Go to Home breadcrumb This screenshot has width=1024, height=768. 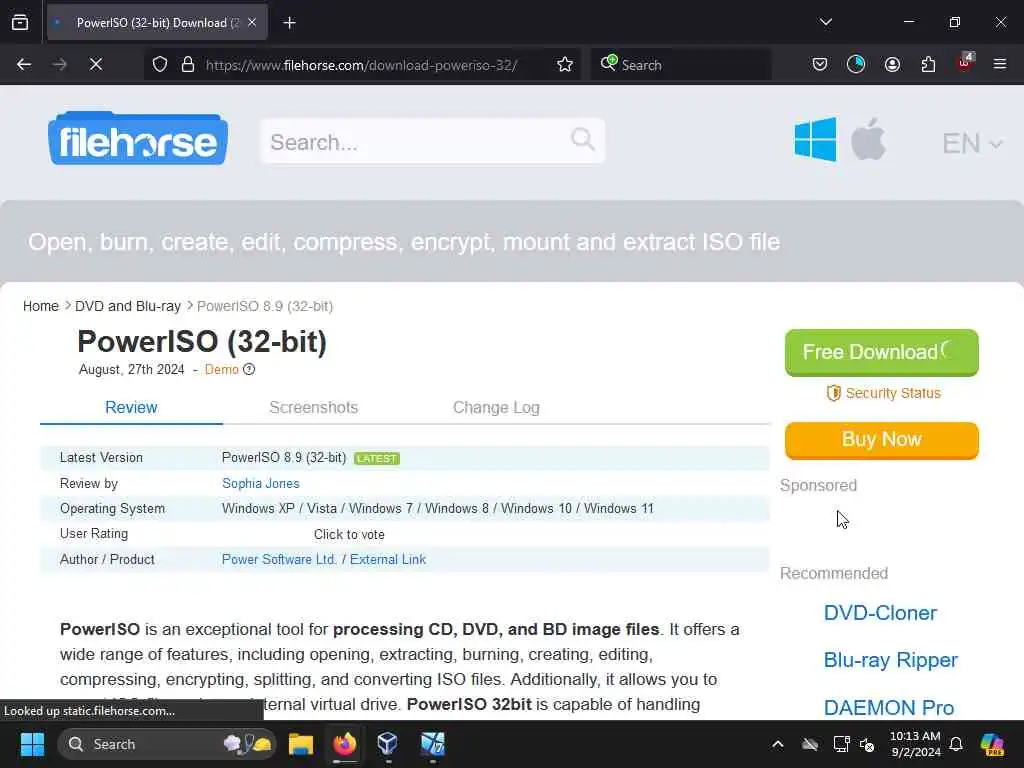tap(40, 306)
